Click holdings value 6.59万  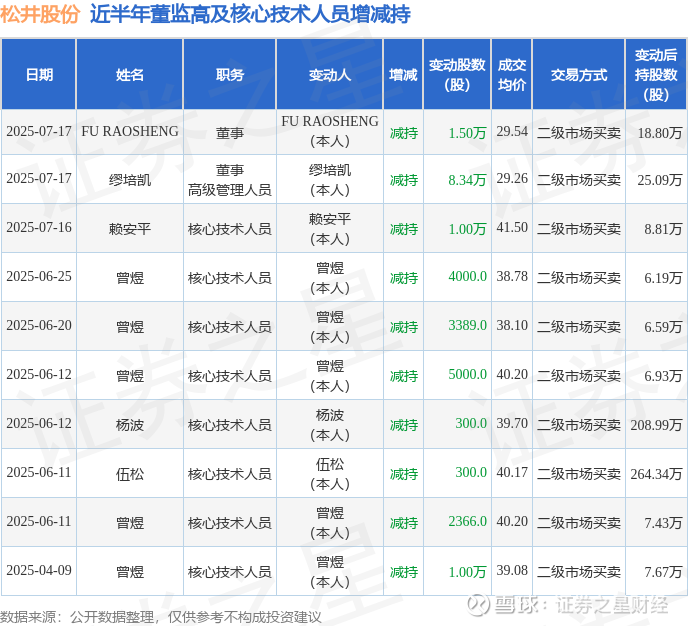click(x=663, y=327)
